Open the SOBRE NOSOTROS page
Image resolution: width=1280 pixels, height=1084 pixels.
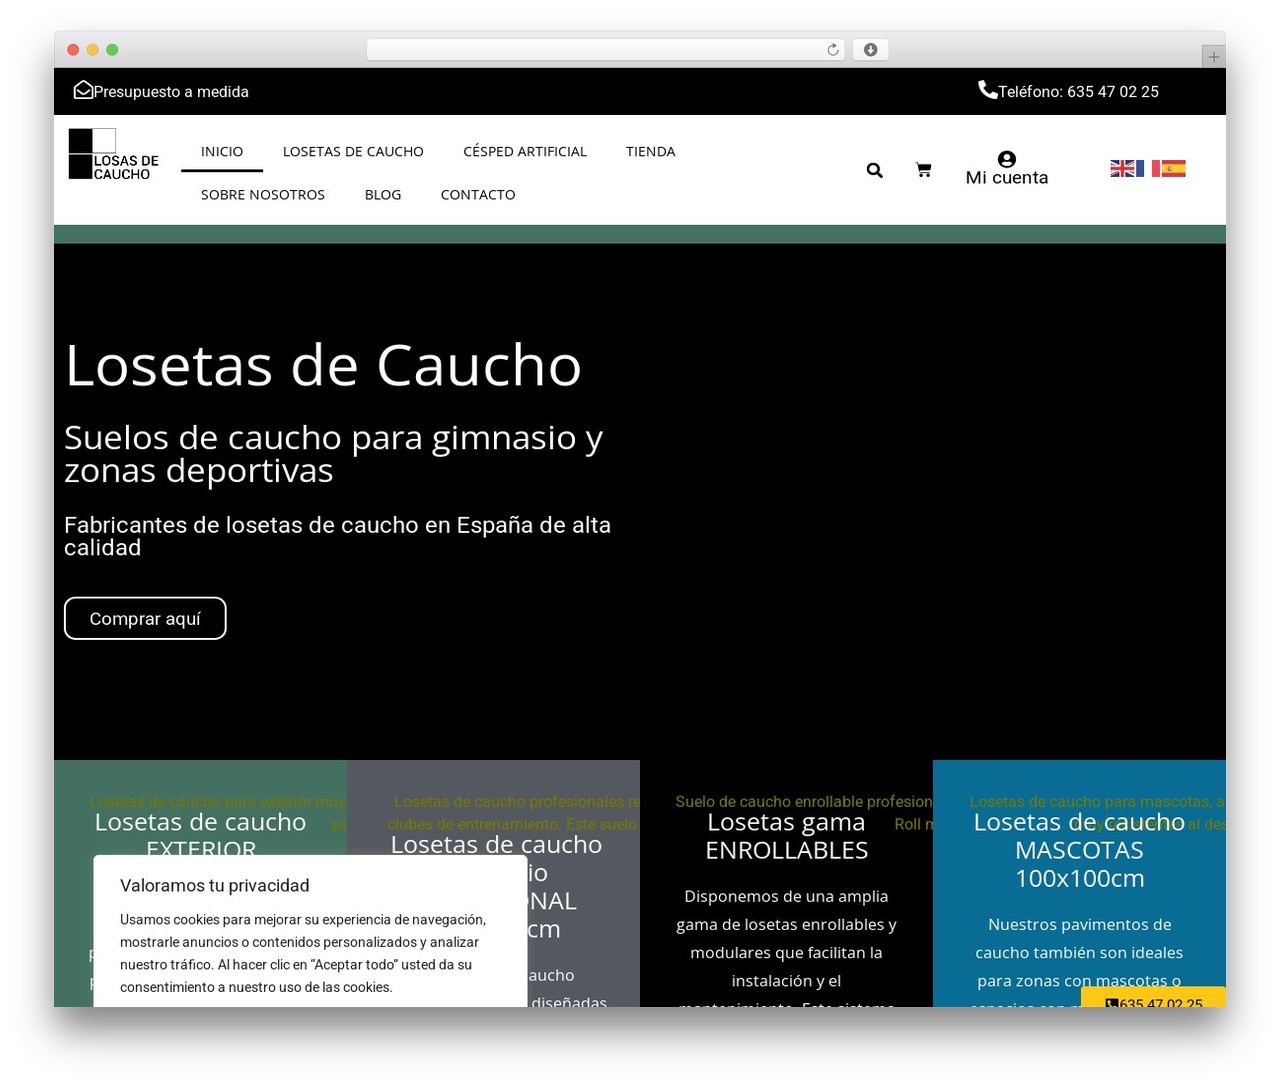point(263,195)
